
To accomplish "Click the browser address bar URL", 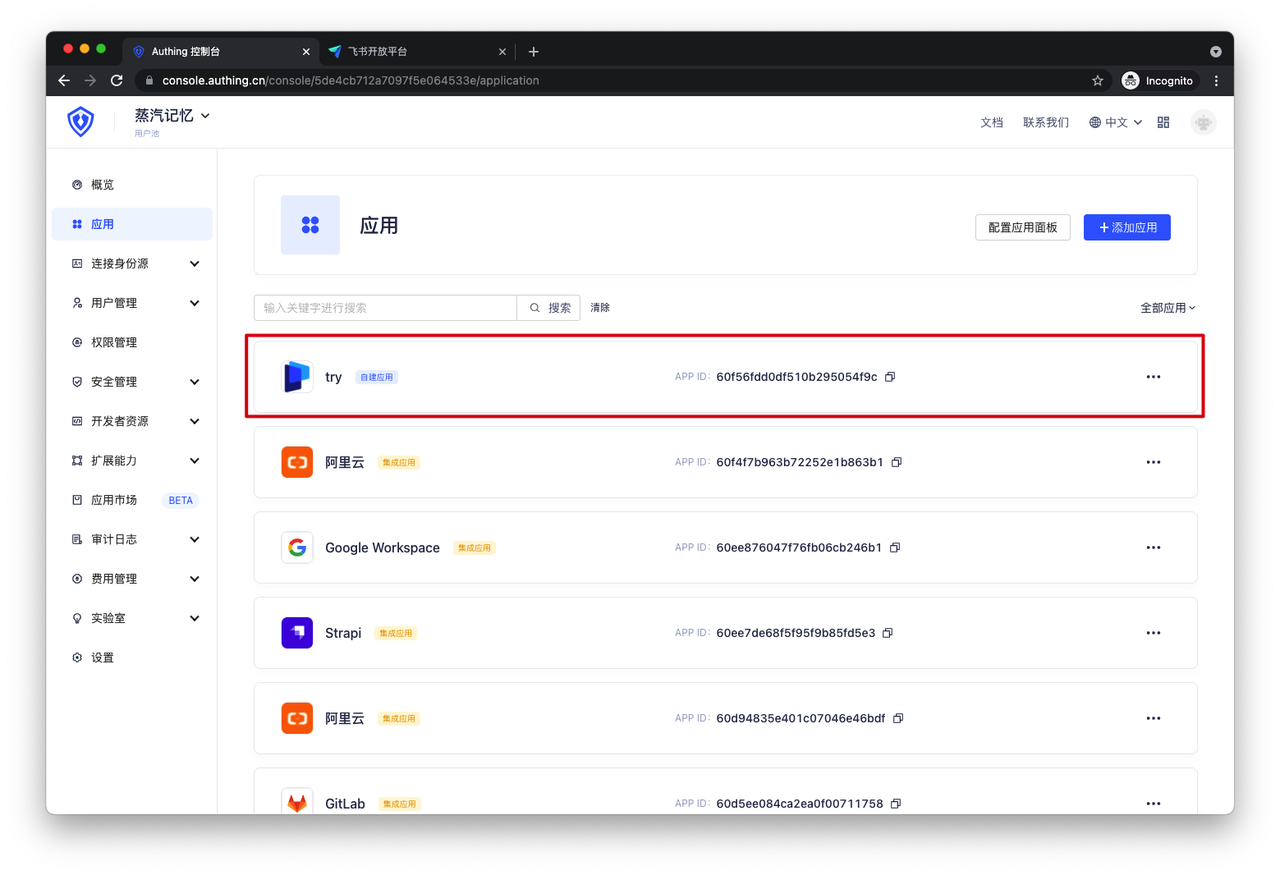I will click(351, 80).
